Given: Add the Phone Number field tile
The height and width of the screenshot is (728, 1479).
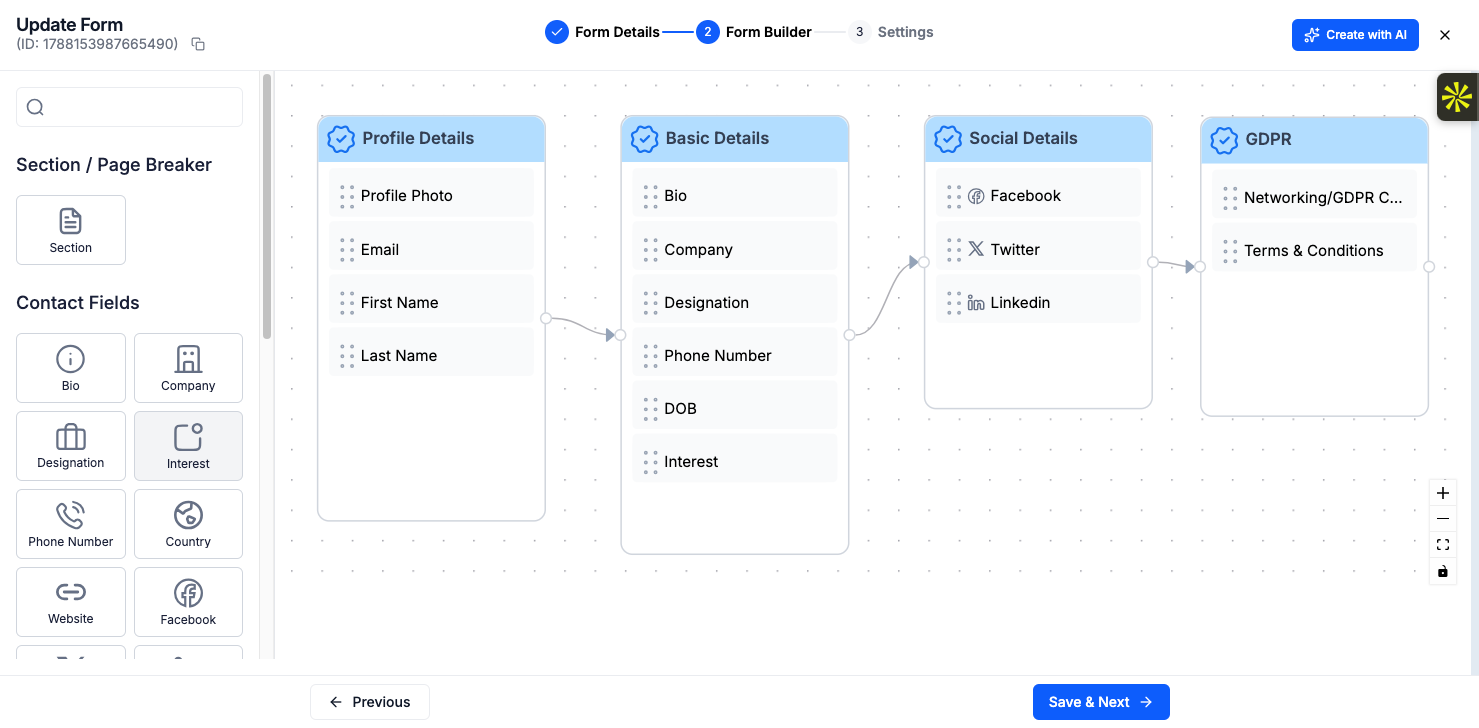Looking at the screenshot, I should coord(71,524).
